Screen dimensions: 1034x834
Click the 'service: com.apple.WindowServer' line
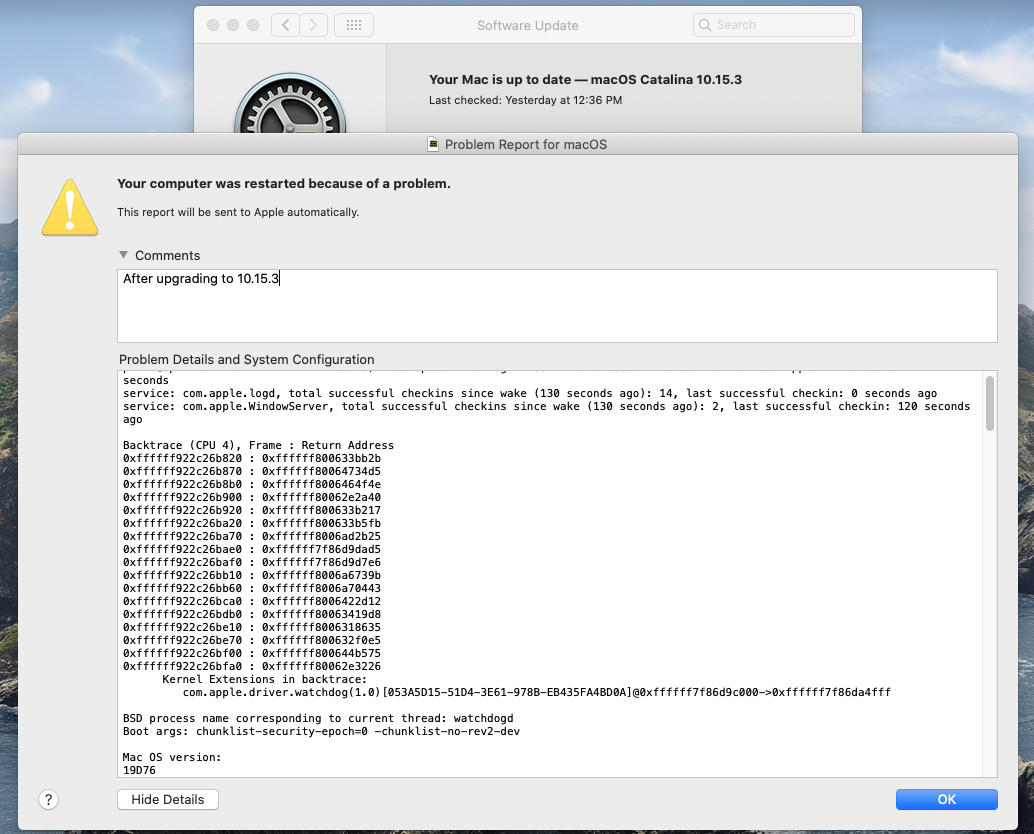[546, 413]
